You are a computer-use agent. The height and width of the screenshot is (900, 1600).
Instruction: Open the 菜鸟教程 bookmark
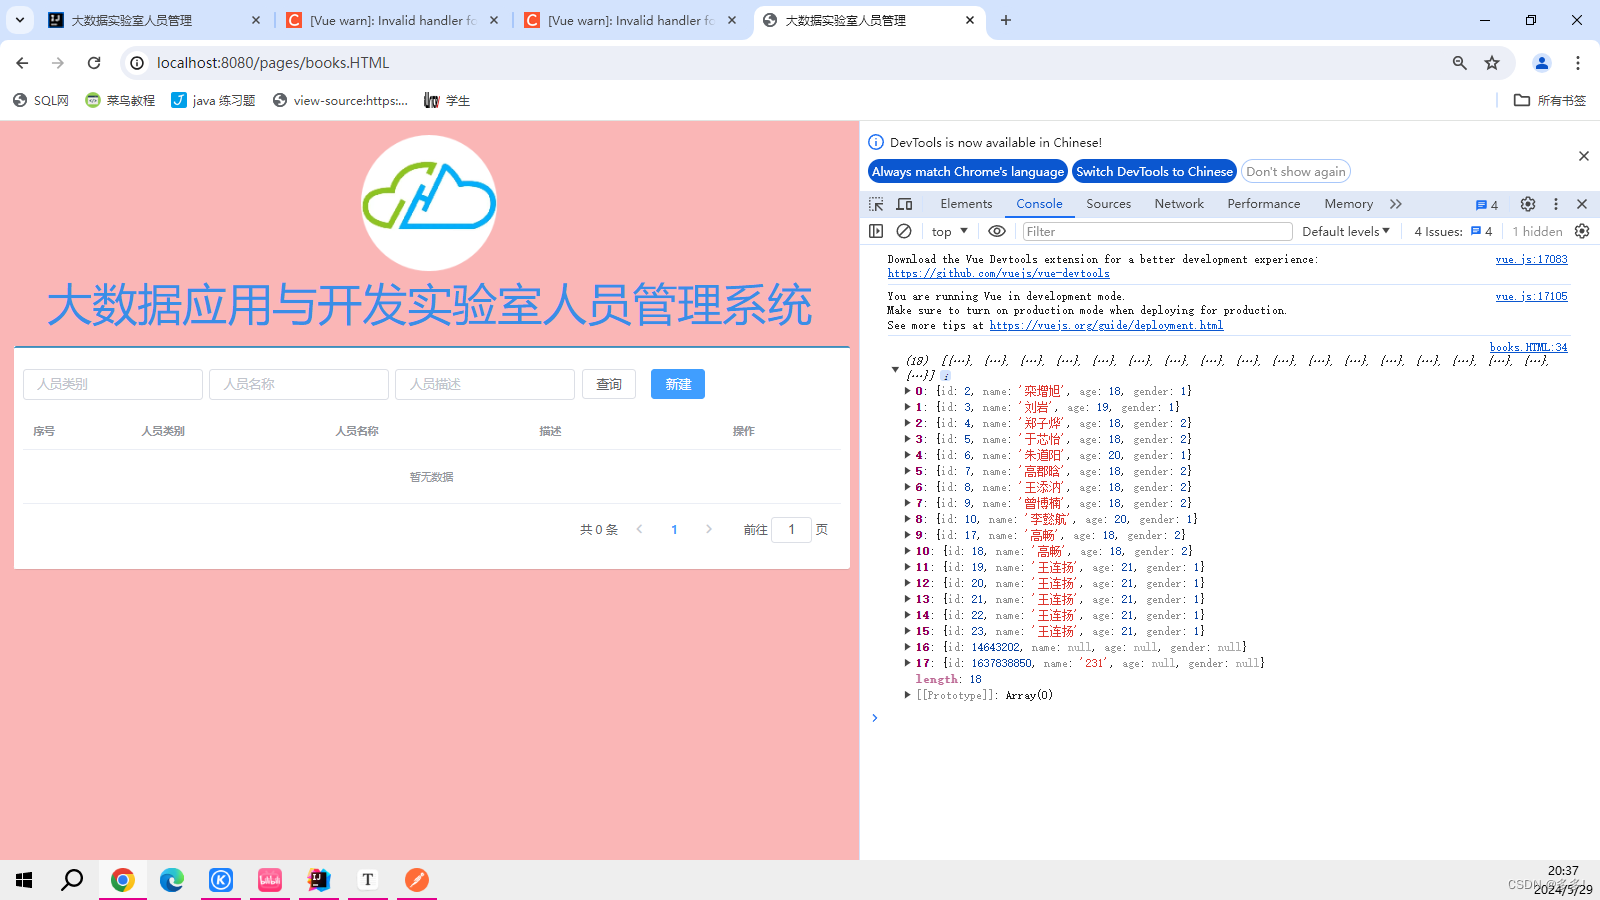coord(120,101)
